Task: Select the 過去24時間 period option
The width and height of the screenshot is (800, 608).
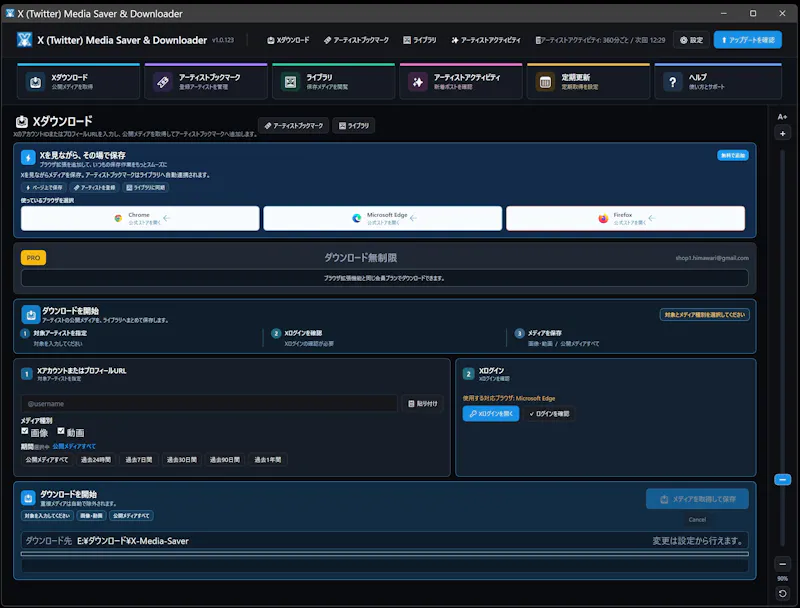Action: point(96,460)
